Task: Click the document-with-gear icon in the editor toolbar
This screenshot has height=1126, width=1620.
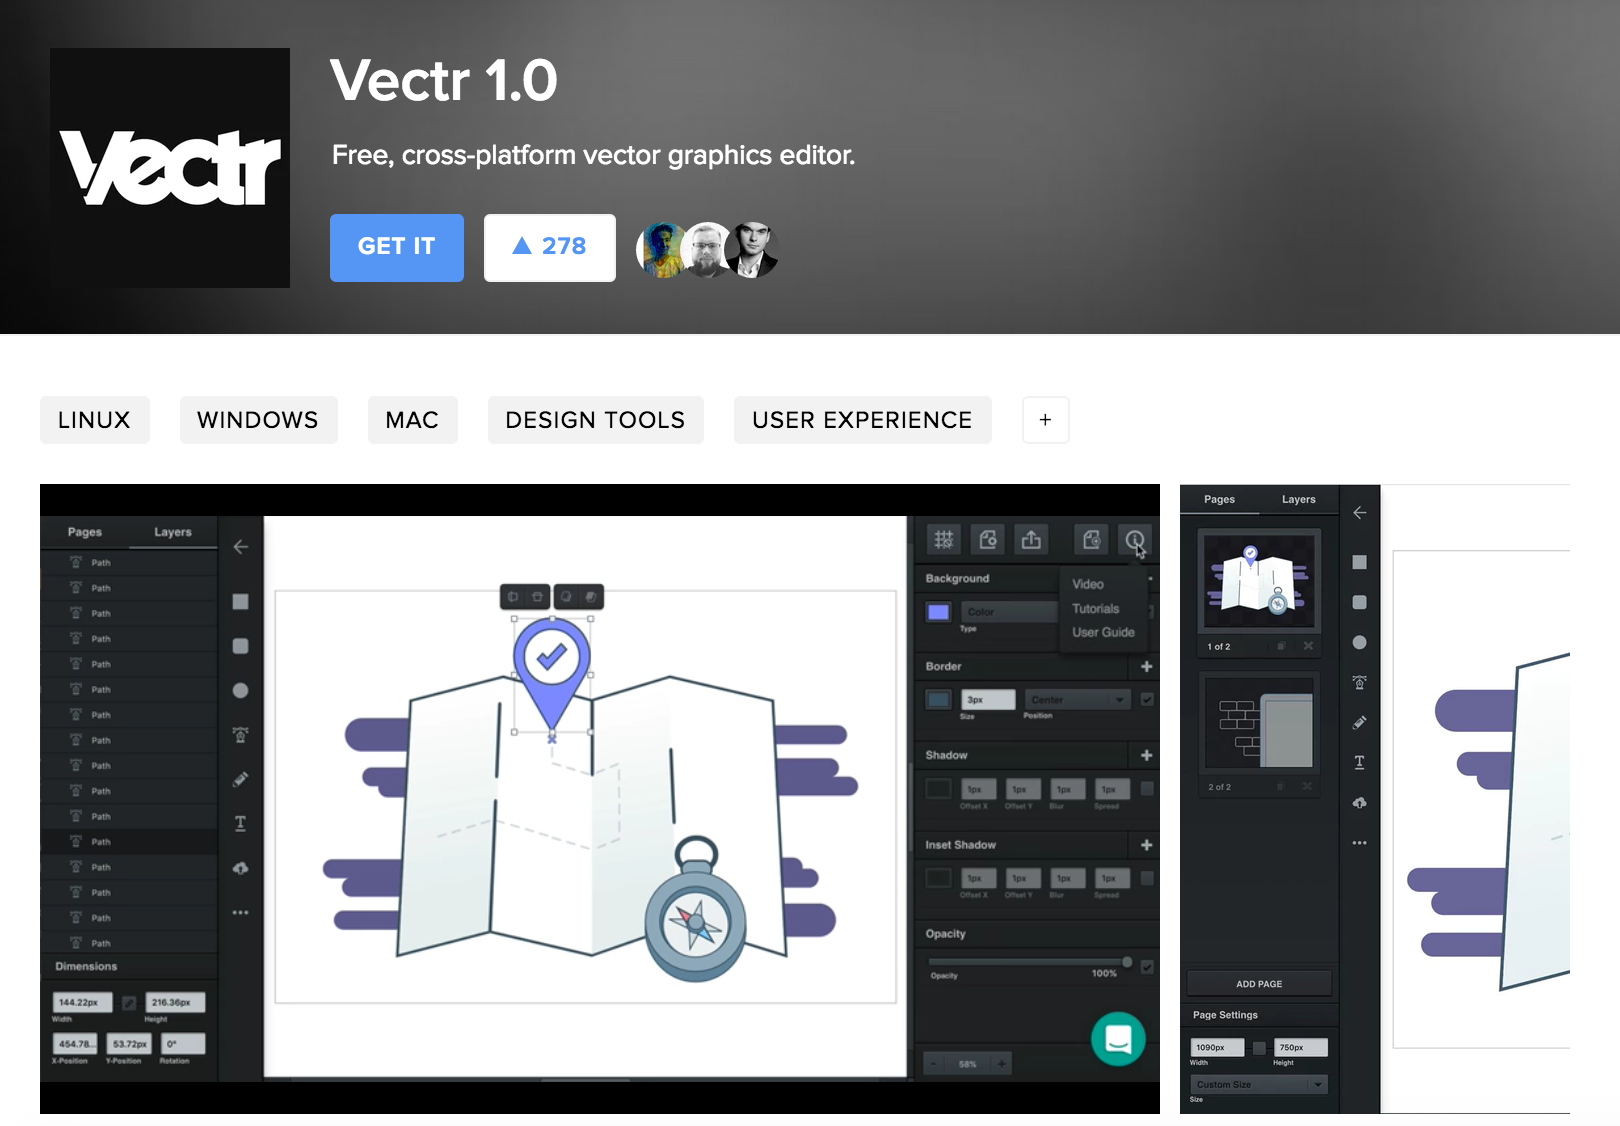Action: coord(988,540)
